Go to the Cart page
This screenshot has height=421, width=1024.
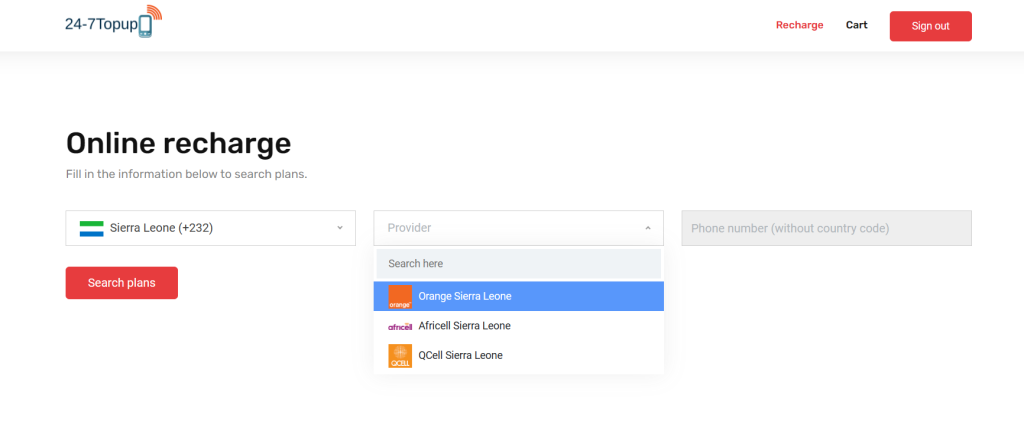click(x=856, y=25)
